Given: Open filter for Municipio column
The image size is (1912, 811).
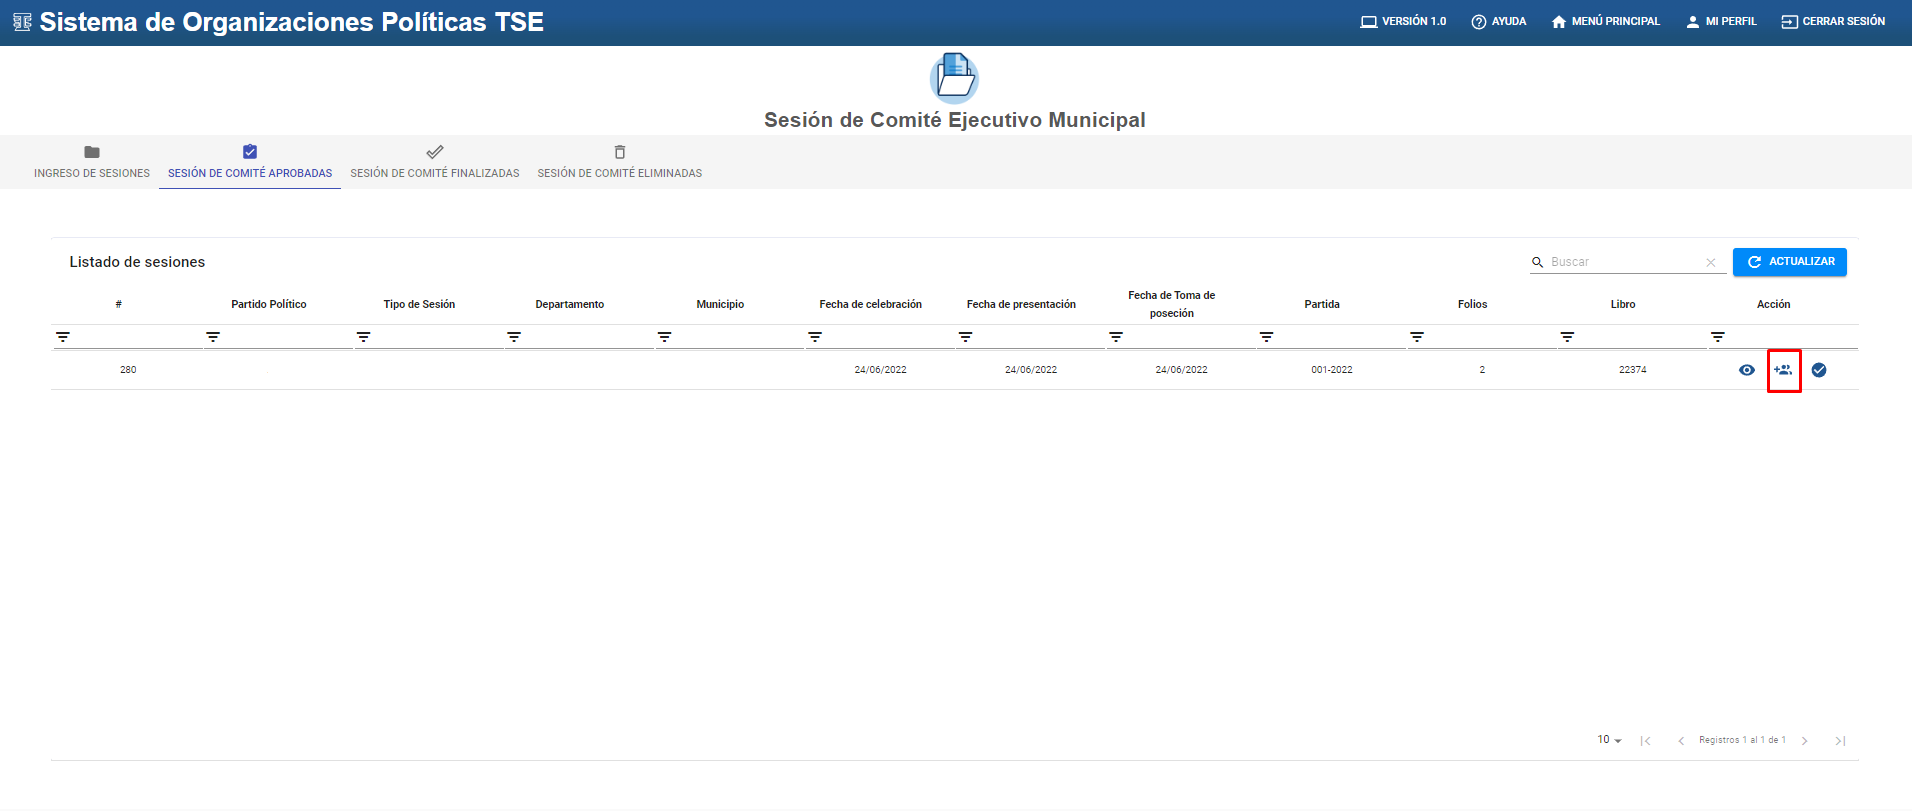Looking at the screenshot, I should tap(665, 337).
